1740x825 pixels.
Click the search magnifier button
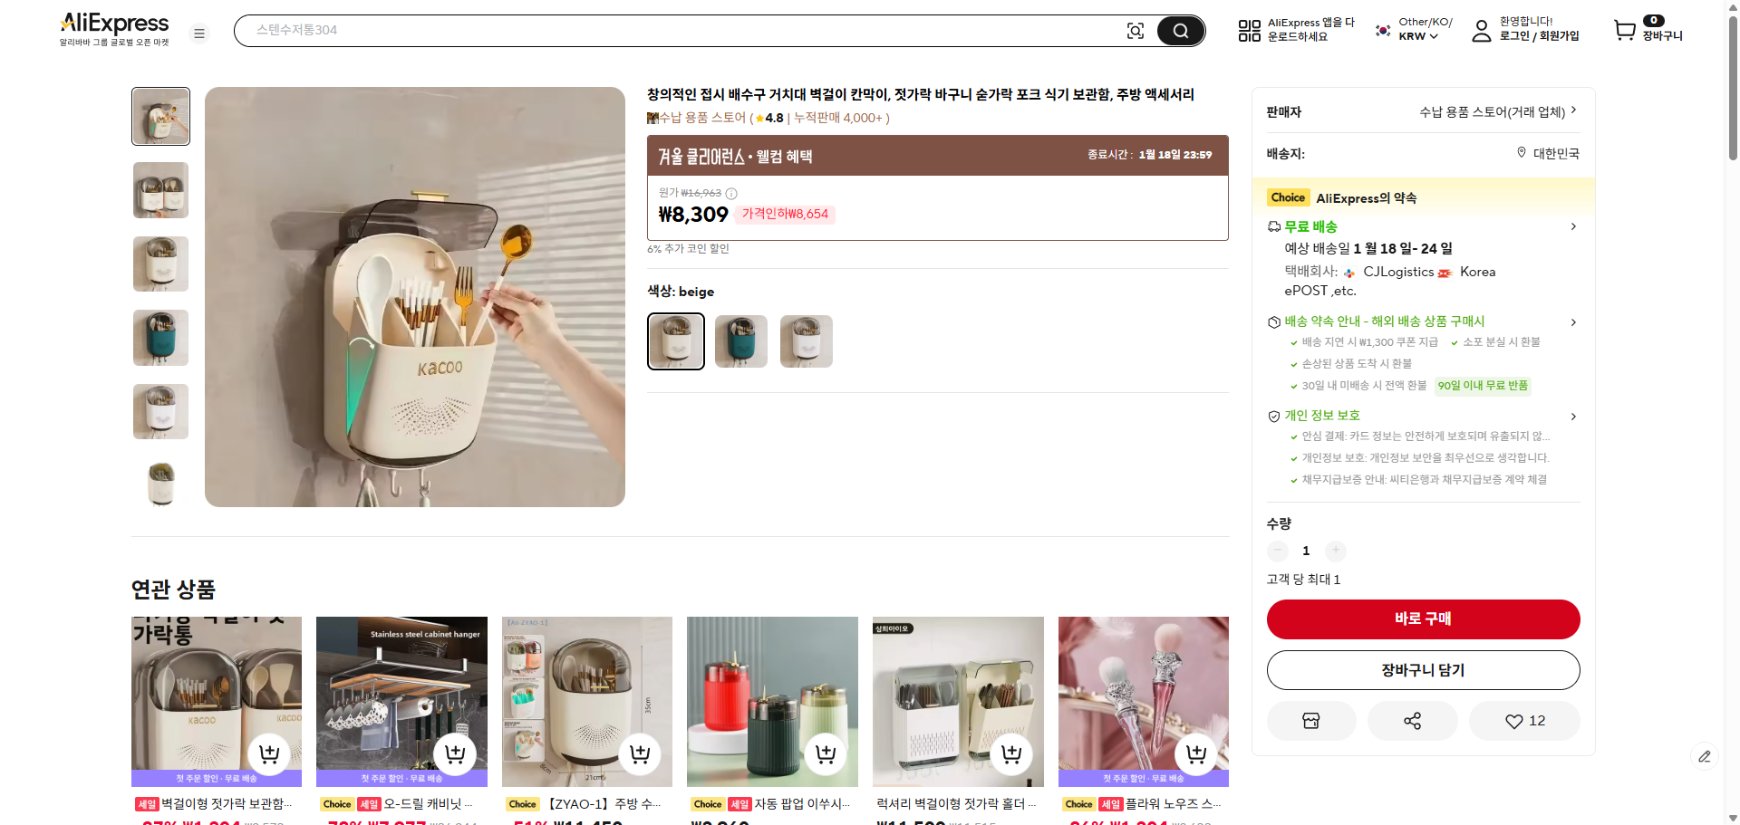1180,31
